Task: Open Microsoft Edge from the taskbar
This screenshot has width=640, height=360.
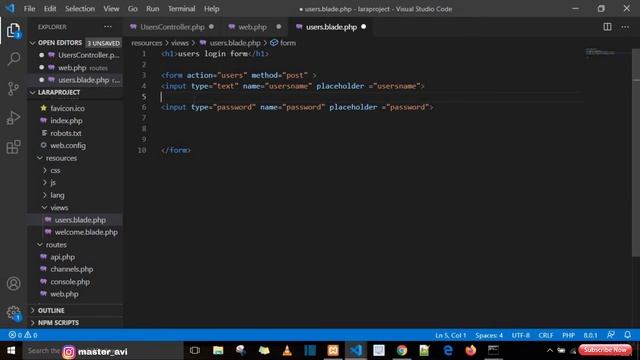Action: tap(448, 350)
